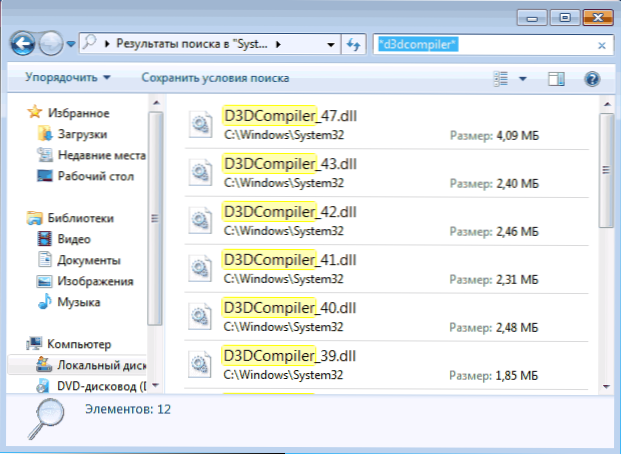This screenshot has height=454, width=621.
Task: Select Библиотеки in the navigation pane
Action: pyautogui.click(x=80, y=218)
